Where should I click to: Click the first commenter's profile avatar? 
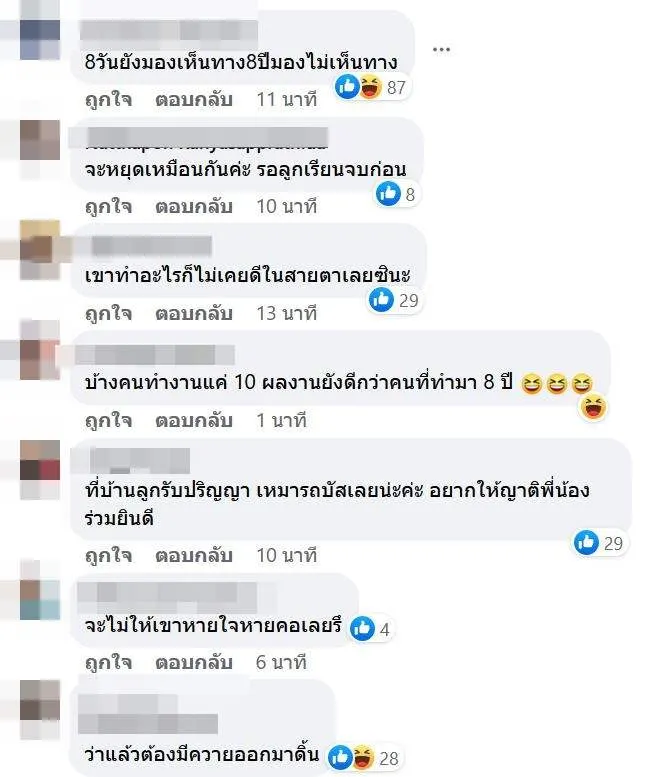[40, 40]
